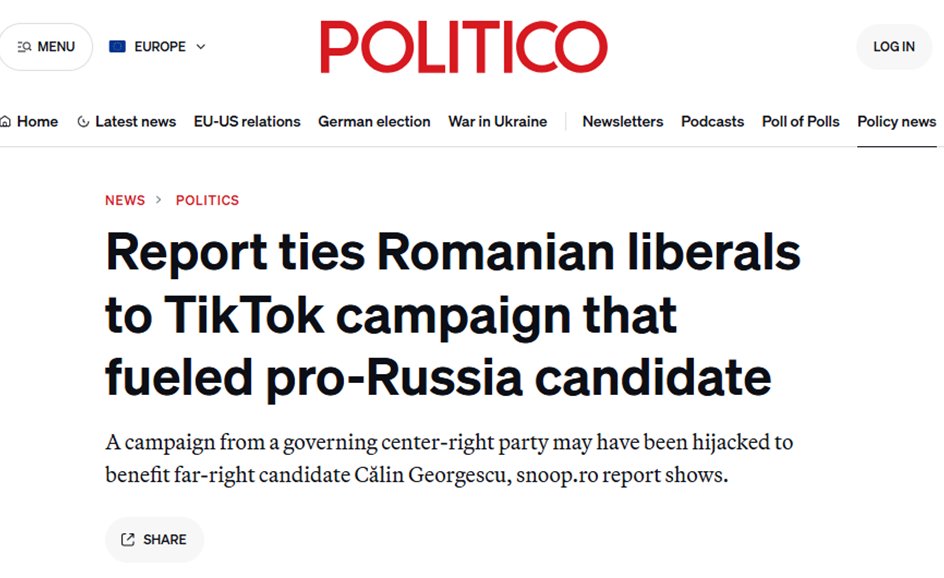Go to Poll of Polls
Screen dimensions: 944x578
800,122
